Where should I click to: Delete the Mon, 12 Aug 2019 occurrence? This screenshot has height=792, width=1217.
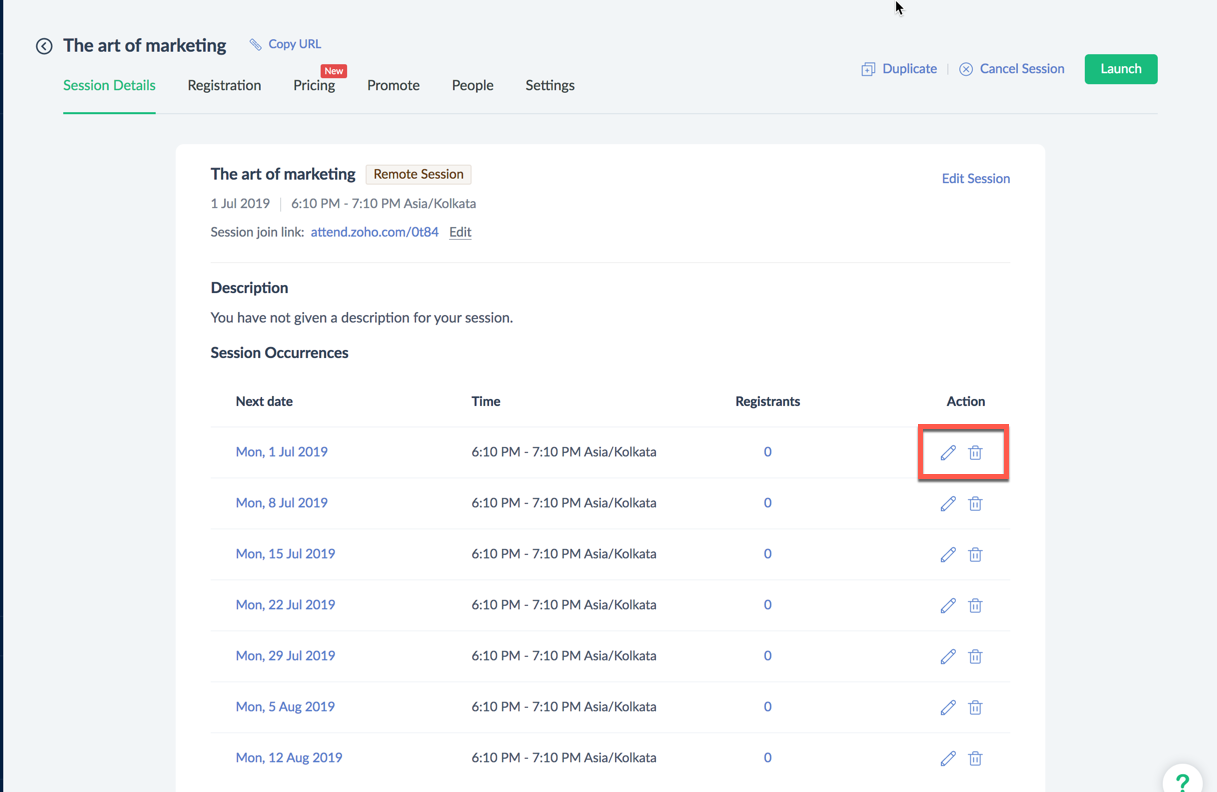(975, 758)
